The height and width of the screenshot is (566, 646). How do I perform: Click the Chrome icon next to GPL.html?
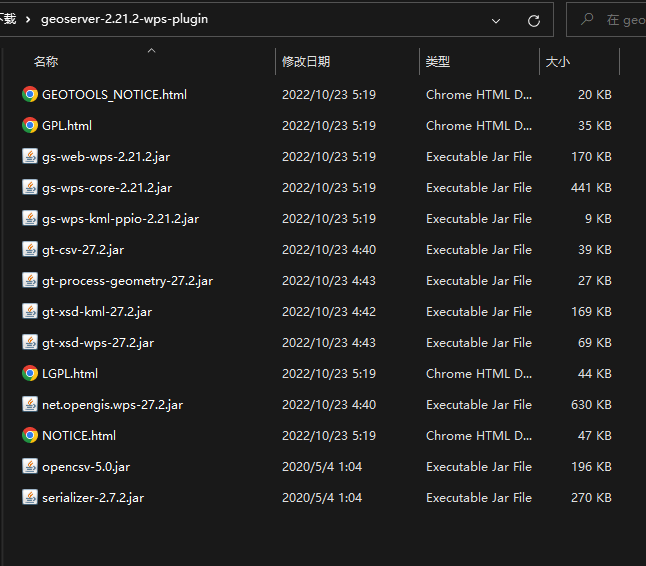[30, 126]
